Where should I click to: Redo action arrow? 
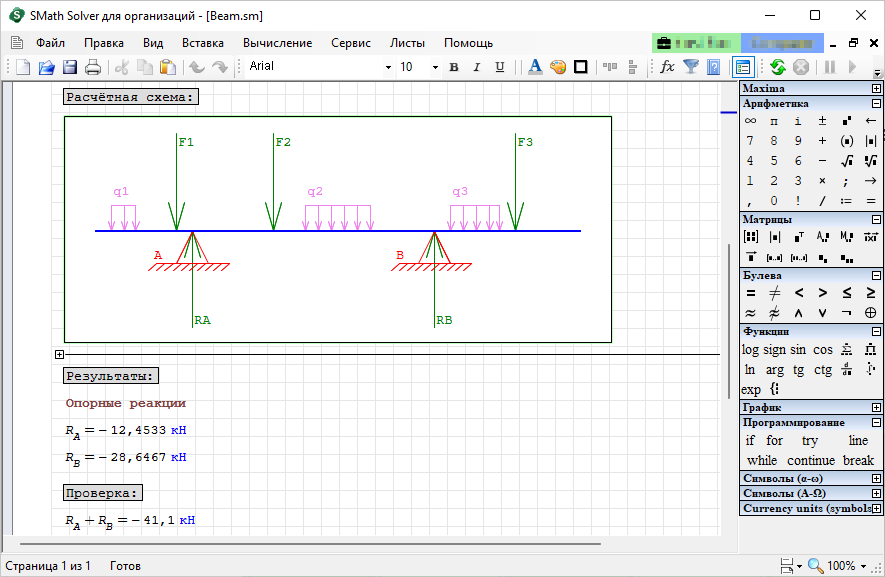[220, 67]
